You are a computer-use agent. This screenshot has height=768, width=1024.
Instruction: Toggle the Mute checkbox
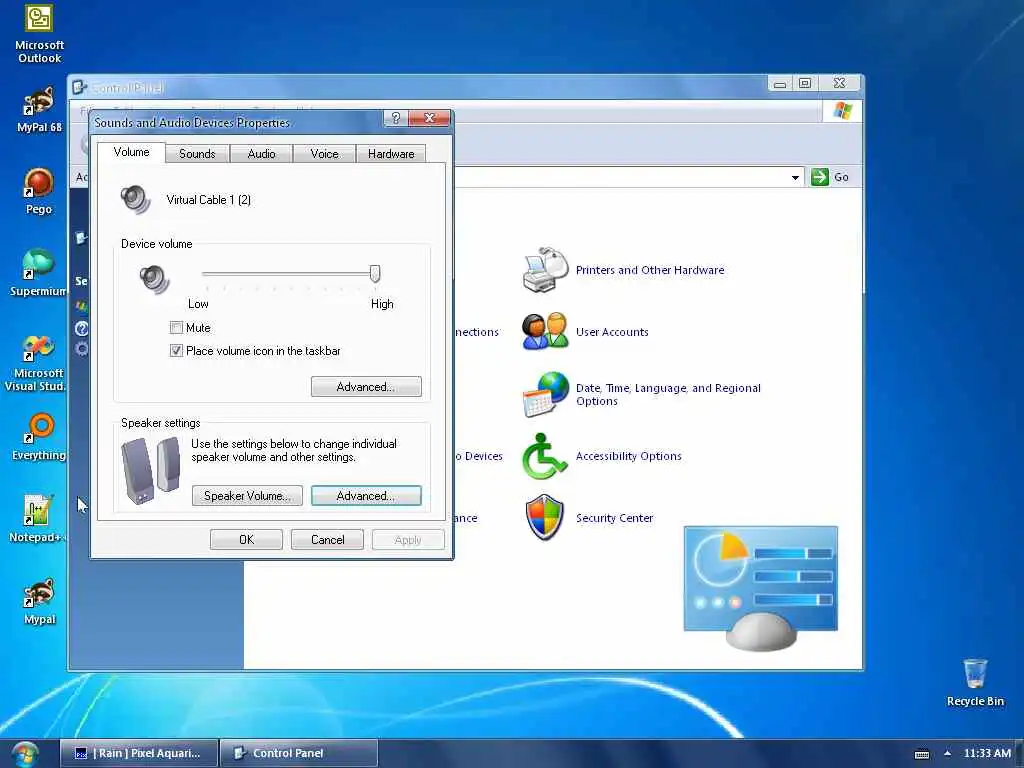click(176, 327)
